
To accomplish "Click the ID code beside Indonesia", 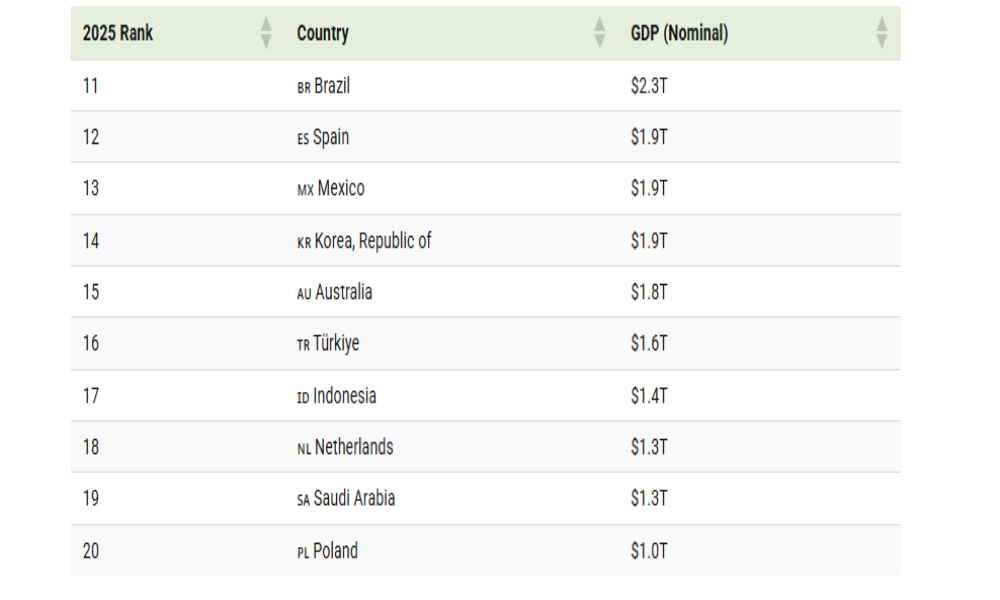I will 303,398.
